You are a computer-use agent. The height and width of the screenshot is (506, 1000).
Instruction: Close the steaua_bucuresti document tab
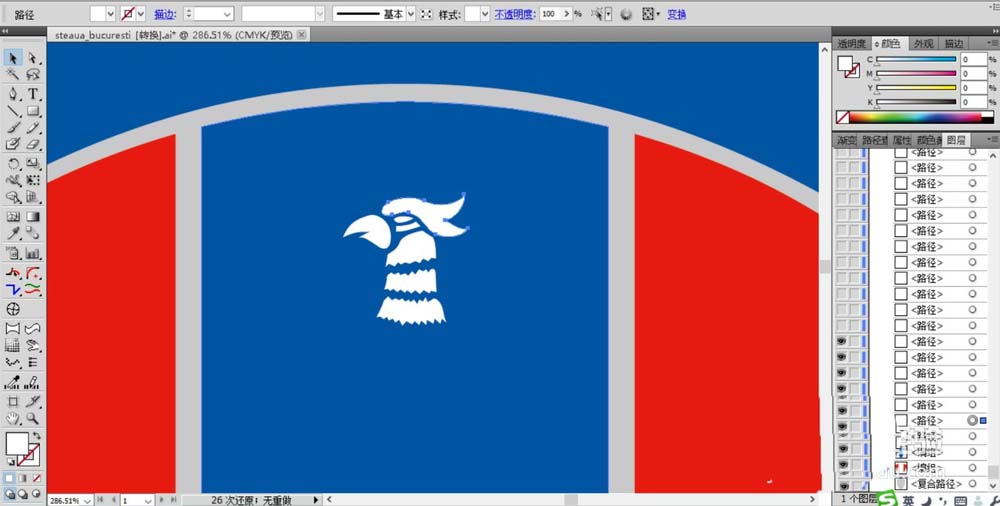302,34
